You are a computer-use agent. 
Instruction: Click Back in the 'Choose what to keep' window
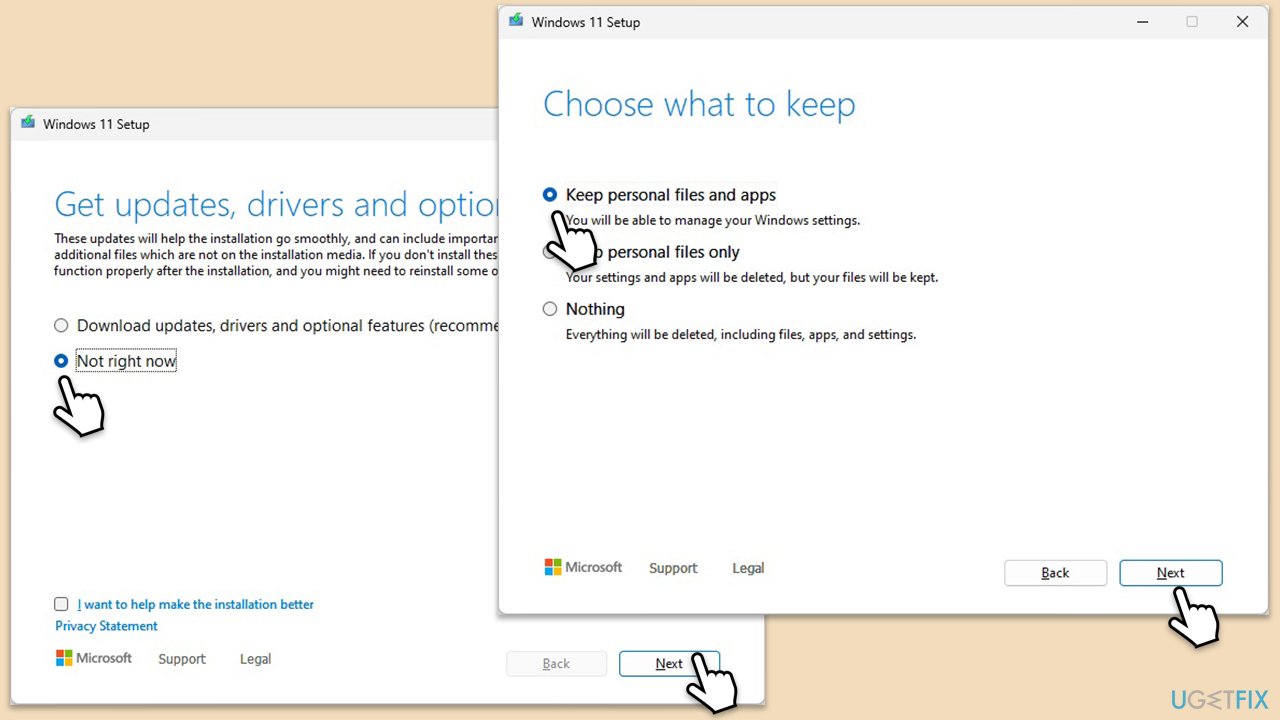pyautogui.click(x=1055, y=573)
